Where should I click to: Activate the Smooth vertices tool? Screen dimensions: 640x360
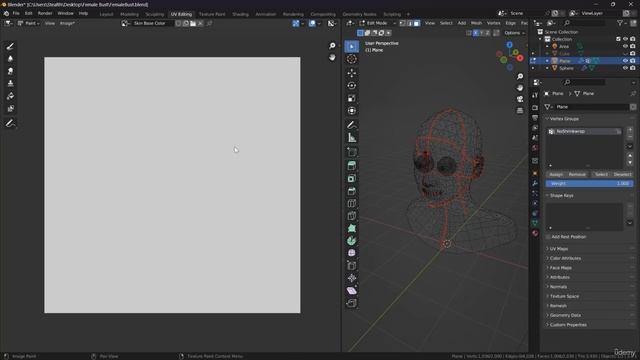(x=351, y=253)
